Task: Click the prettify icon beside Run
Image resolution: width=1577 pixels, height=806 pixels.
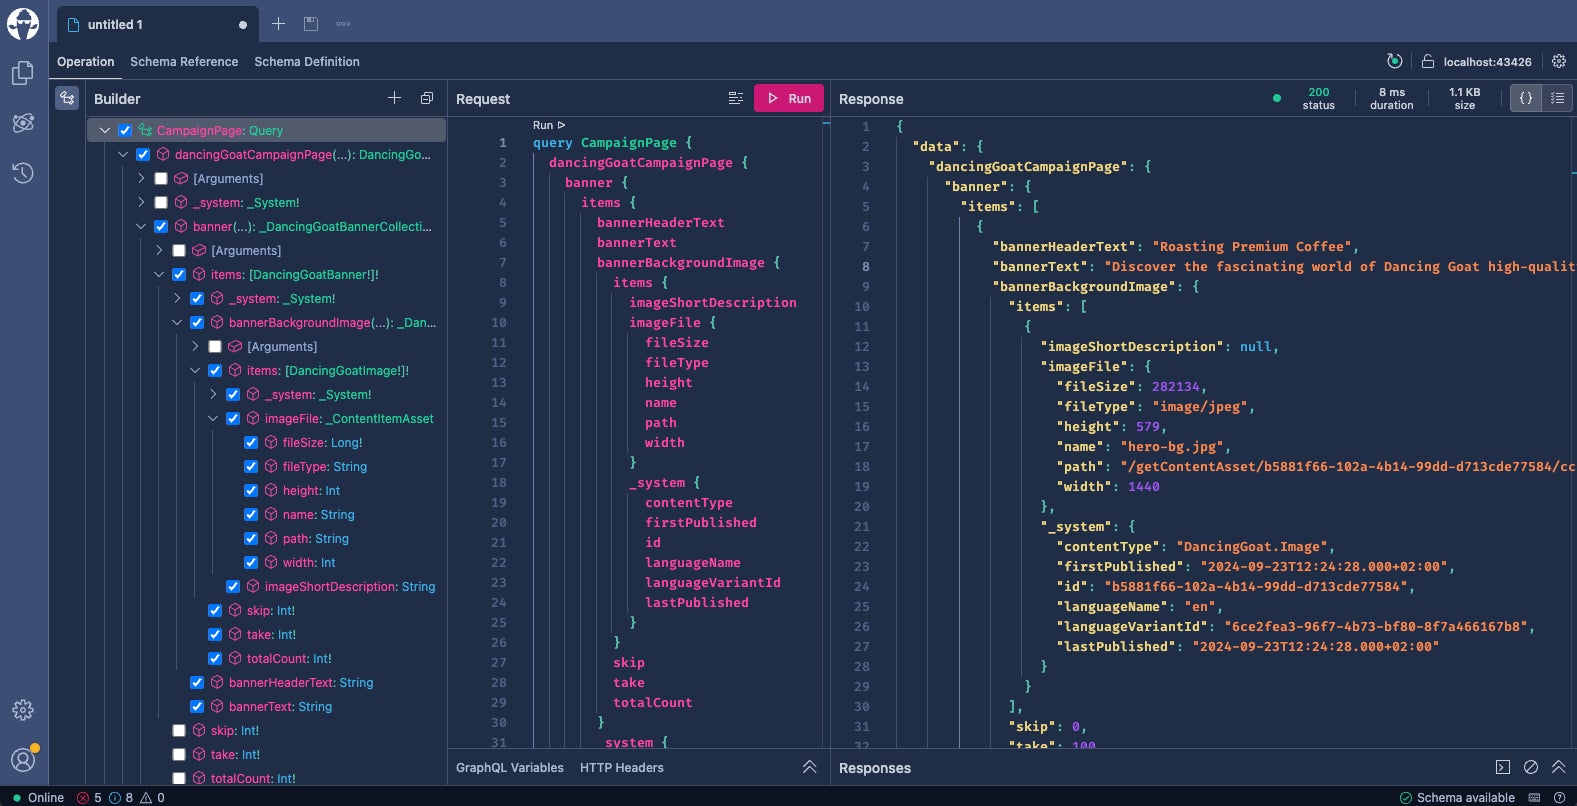Action: [736, 98]
